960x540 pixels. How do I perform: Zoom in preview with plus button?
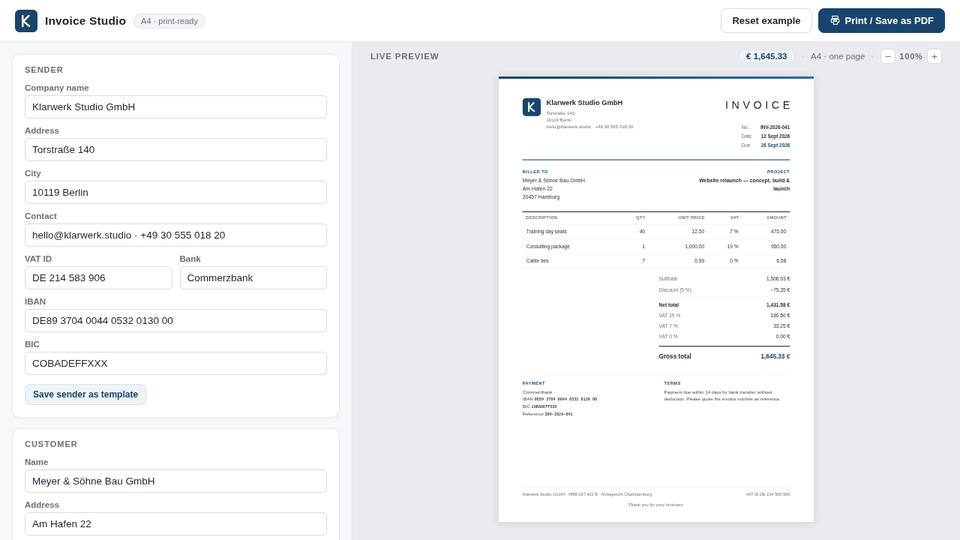(x=934, y=56)
